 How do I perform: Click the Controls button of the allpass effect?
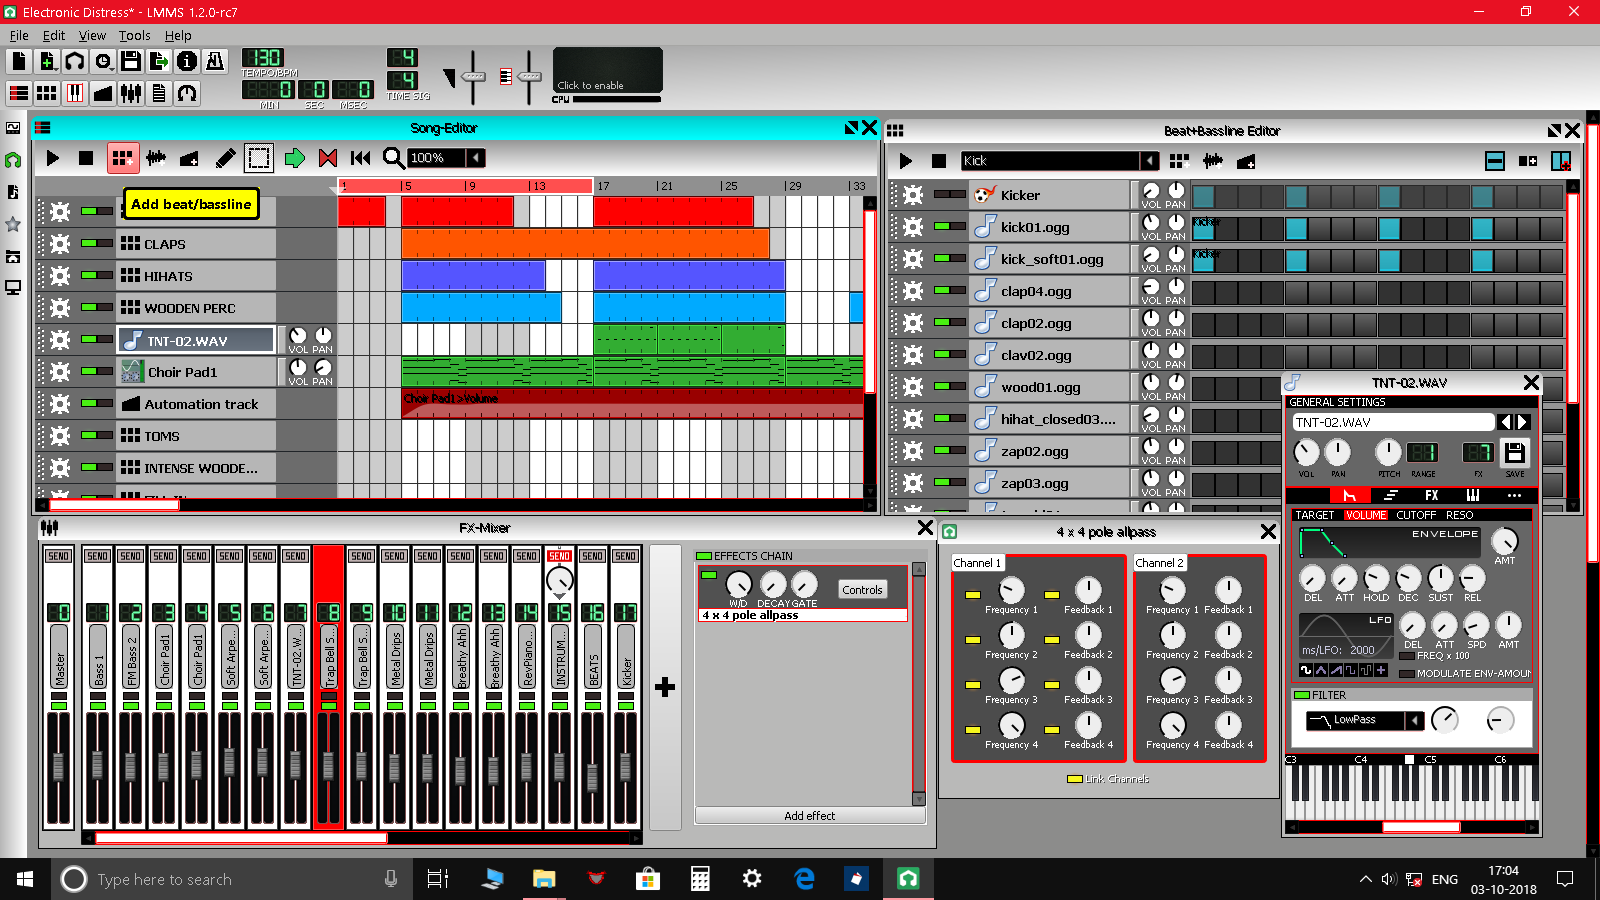tap(861, 589)
